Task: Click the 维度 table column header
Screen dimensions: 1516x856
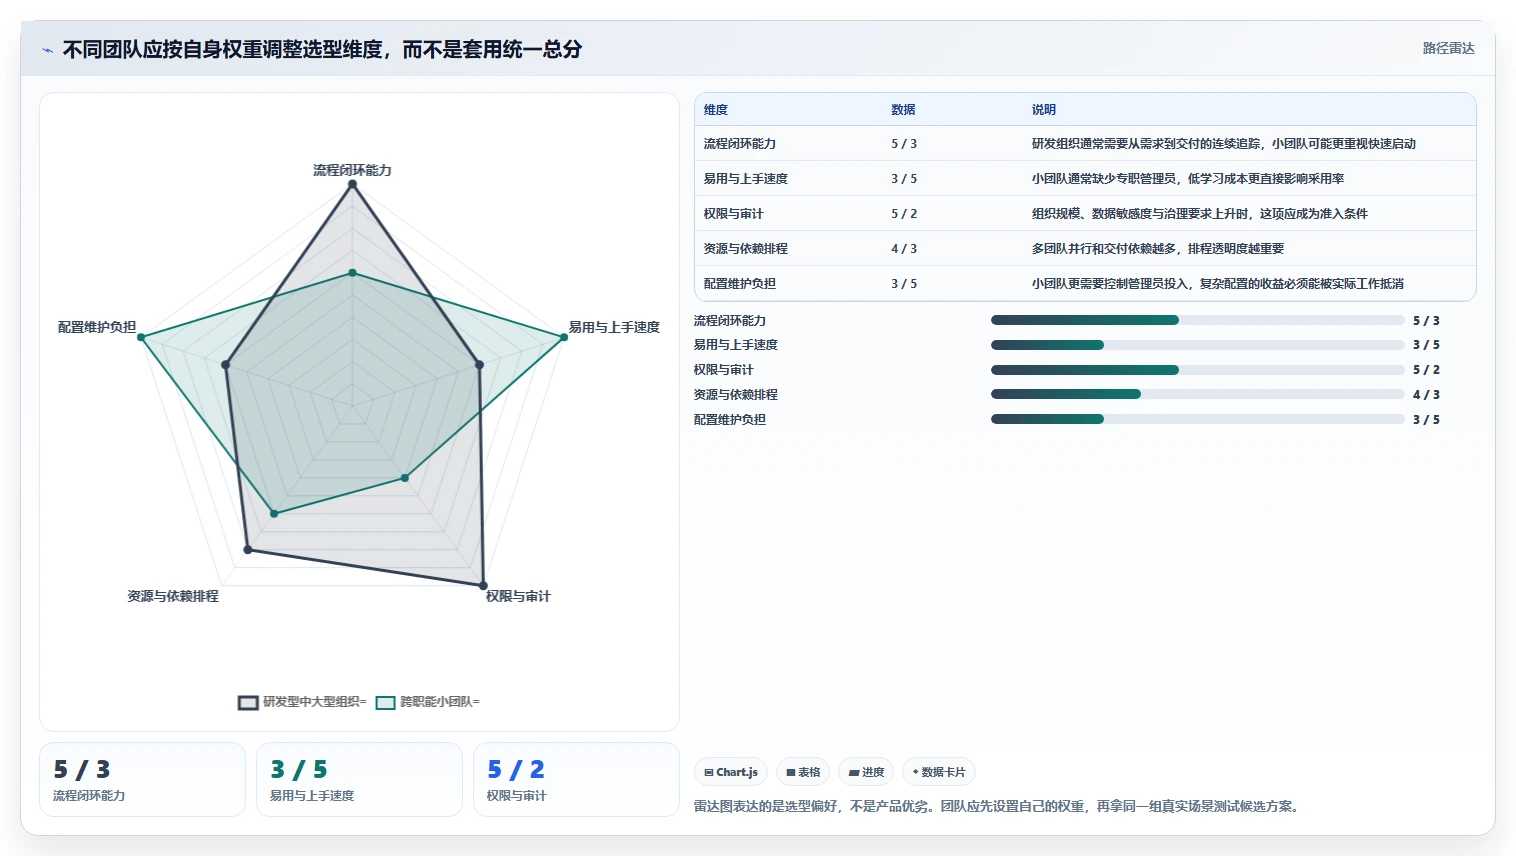Action: (716, 110)
